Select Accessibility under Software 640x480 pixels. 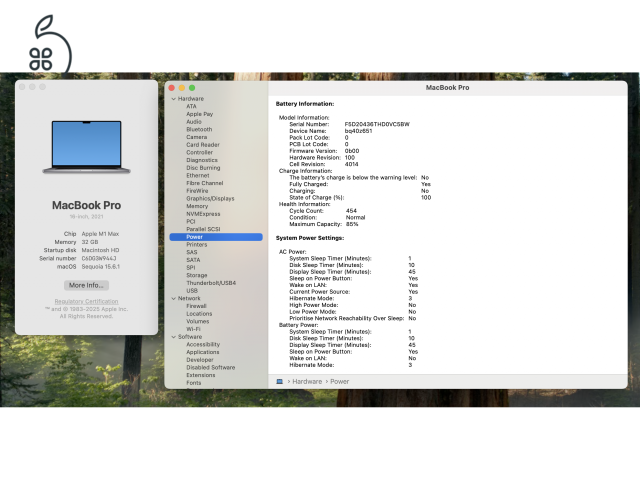coord(203,344)
